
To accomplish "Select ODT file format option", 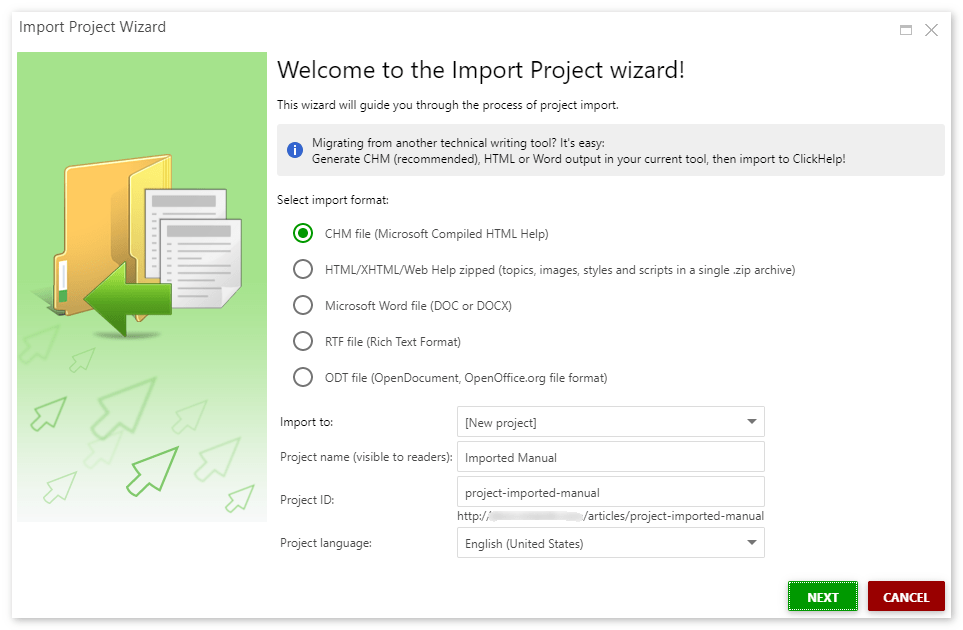I will point(302,377).
